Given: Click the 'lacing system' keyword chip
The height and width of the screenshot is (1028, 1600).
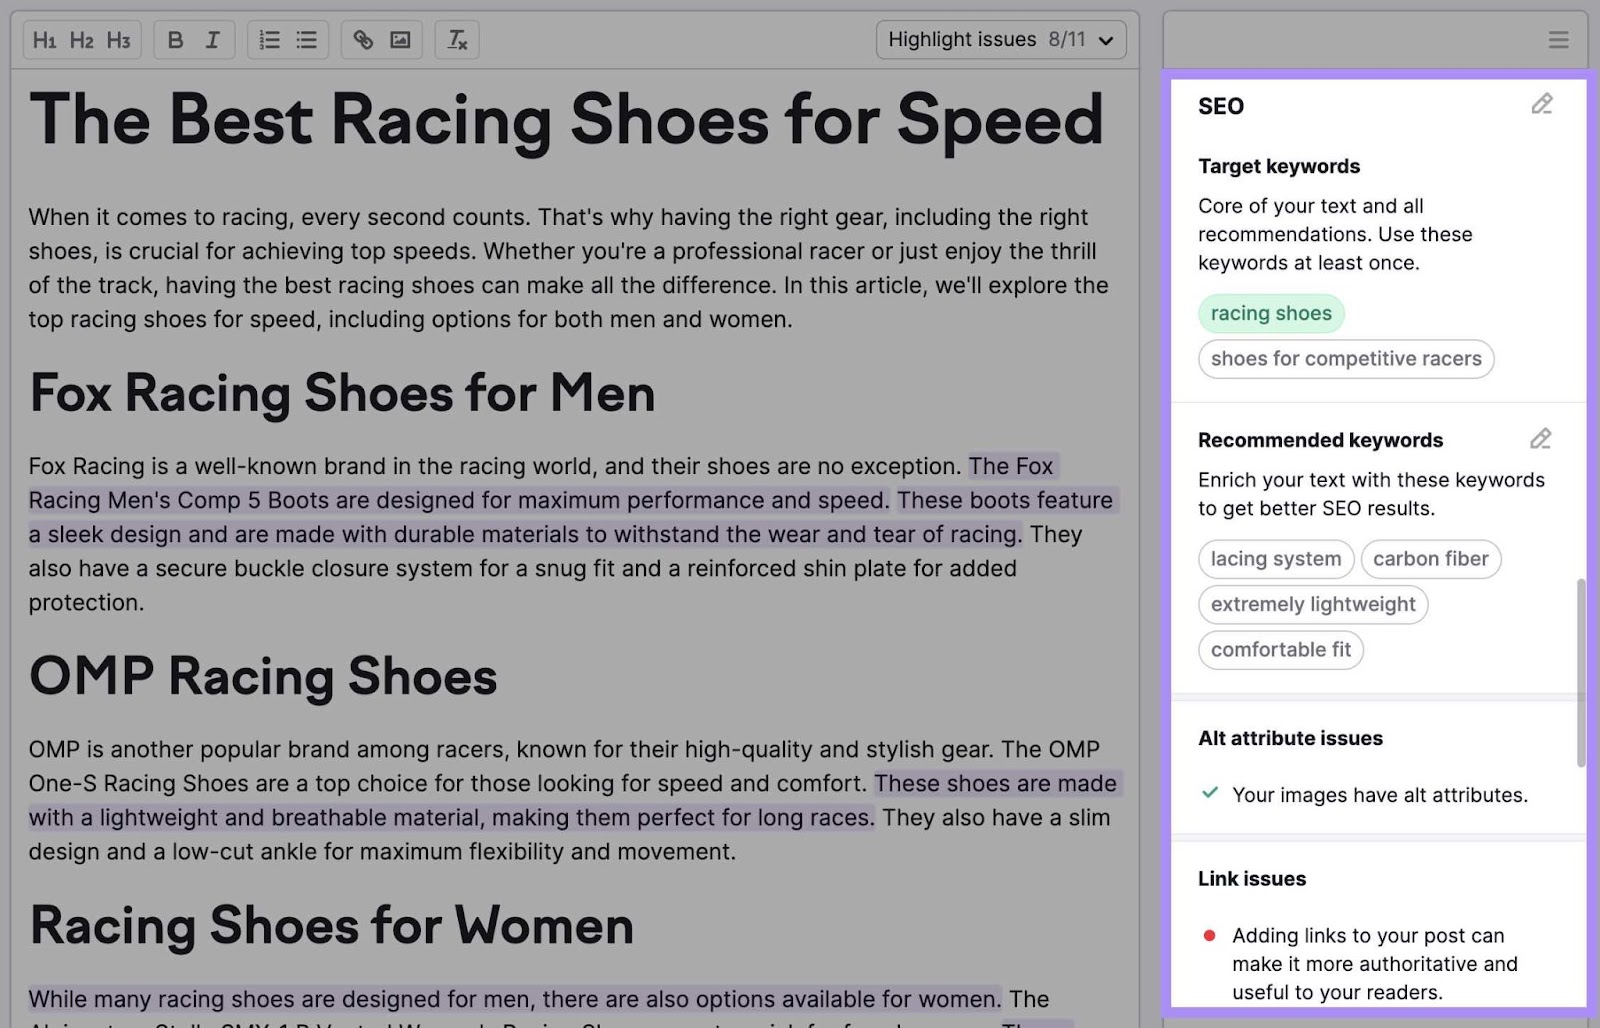Looking at the screenshot, I should (1276, 559).
